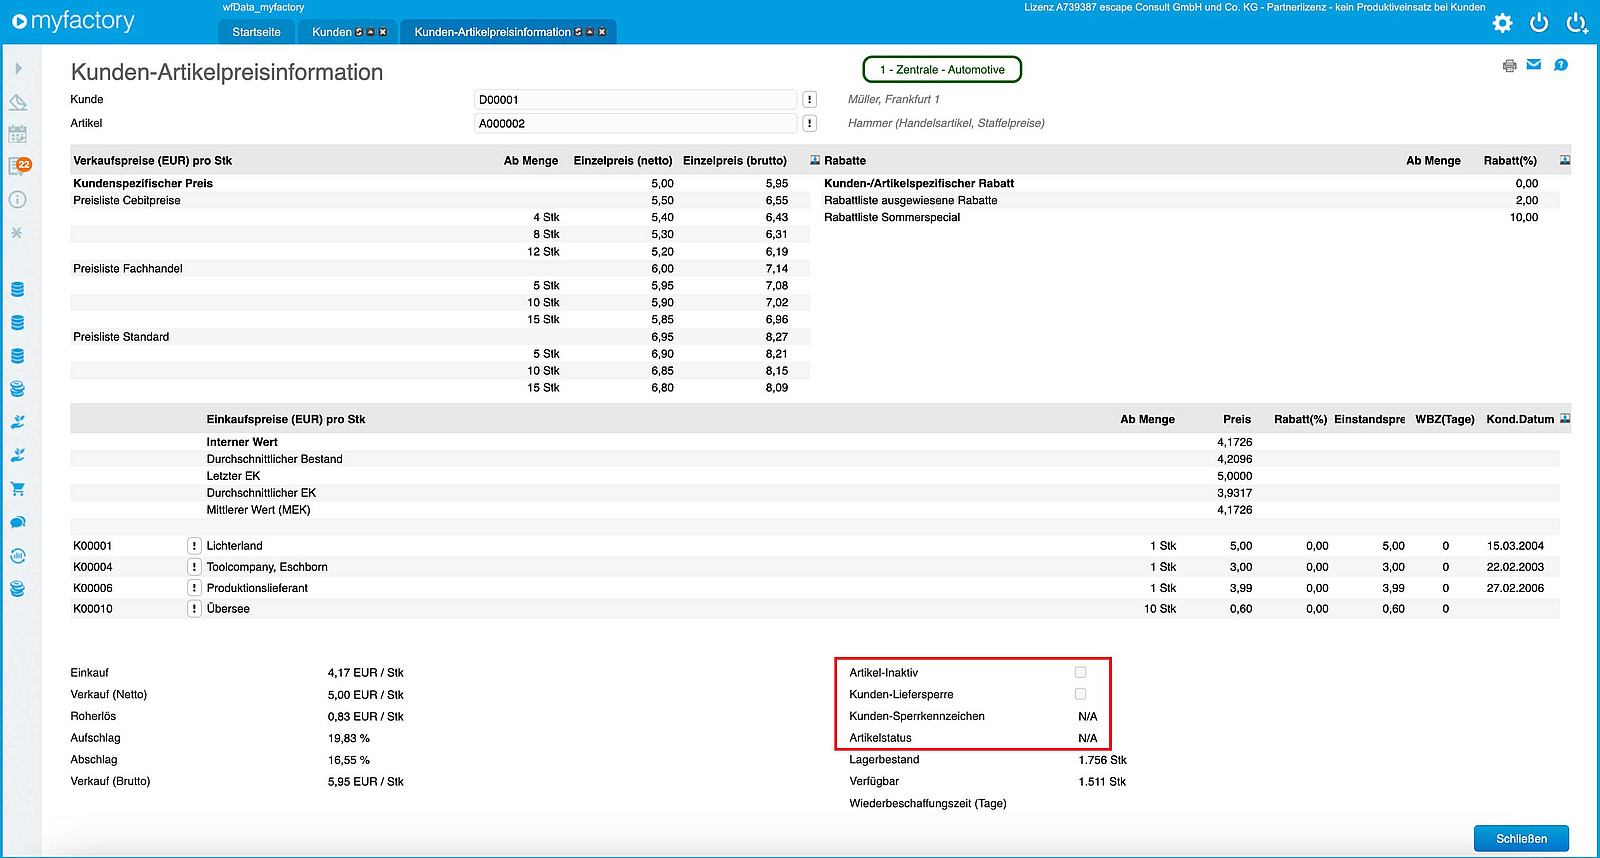
Task: Click the blue envelope mail icon
Action: [1534, 65]
